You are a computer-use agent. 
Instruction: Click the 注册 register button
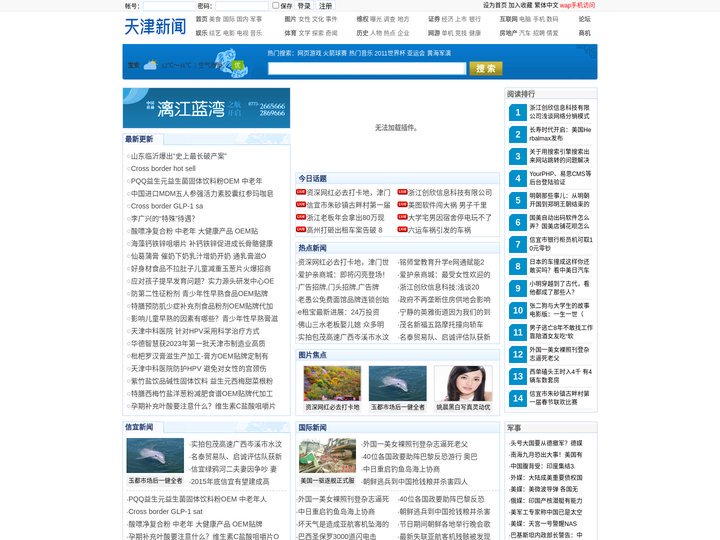coord(326,6)
